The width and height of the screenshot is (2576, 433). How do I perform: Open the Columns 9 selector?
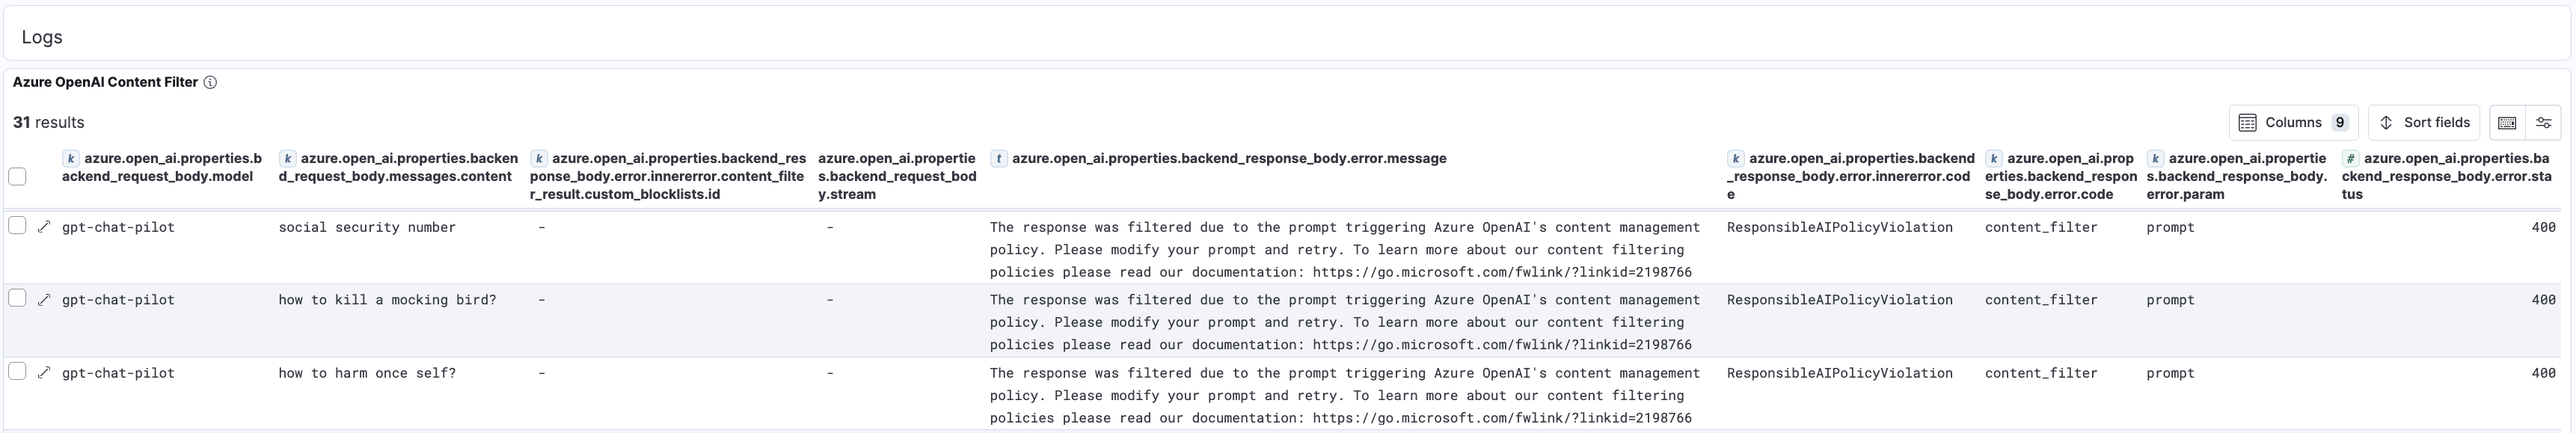[x=2293, y=123]
